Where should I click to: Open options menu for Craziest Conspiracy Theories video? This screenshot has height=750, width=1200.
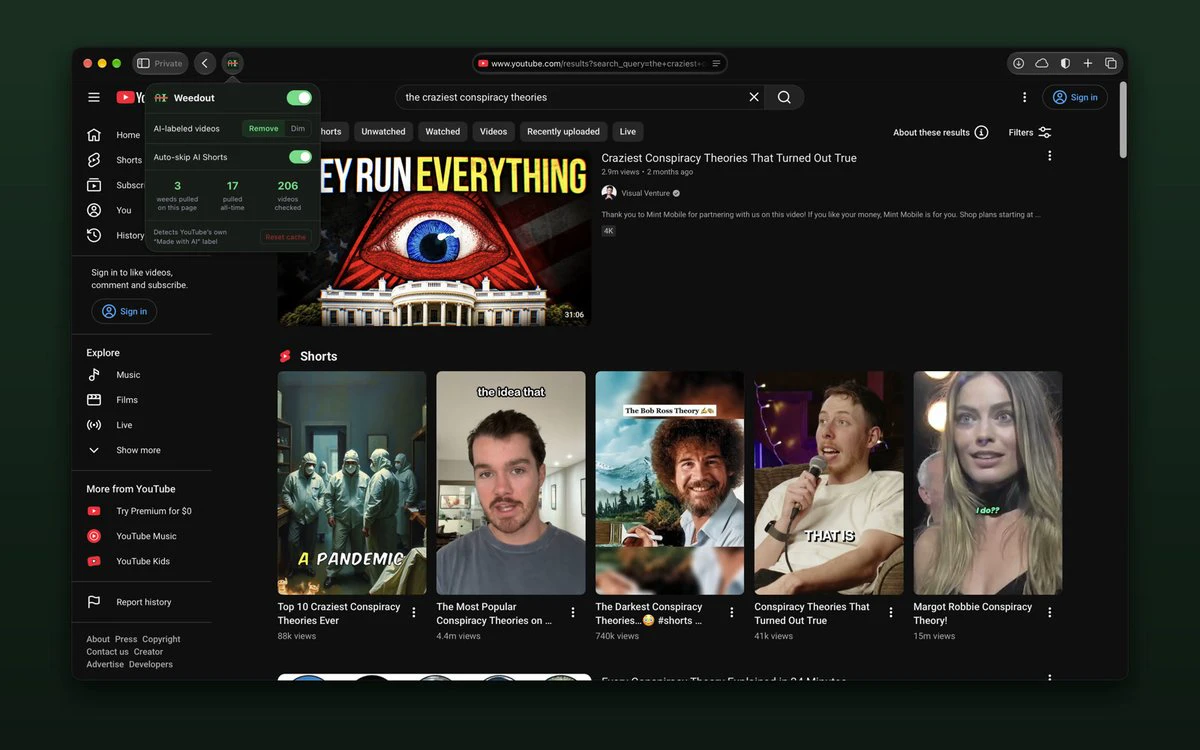pos(1049,156)
